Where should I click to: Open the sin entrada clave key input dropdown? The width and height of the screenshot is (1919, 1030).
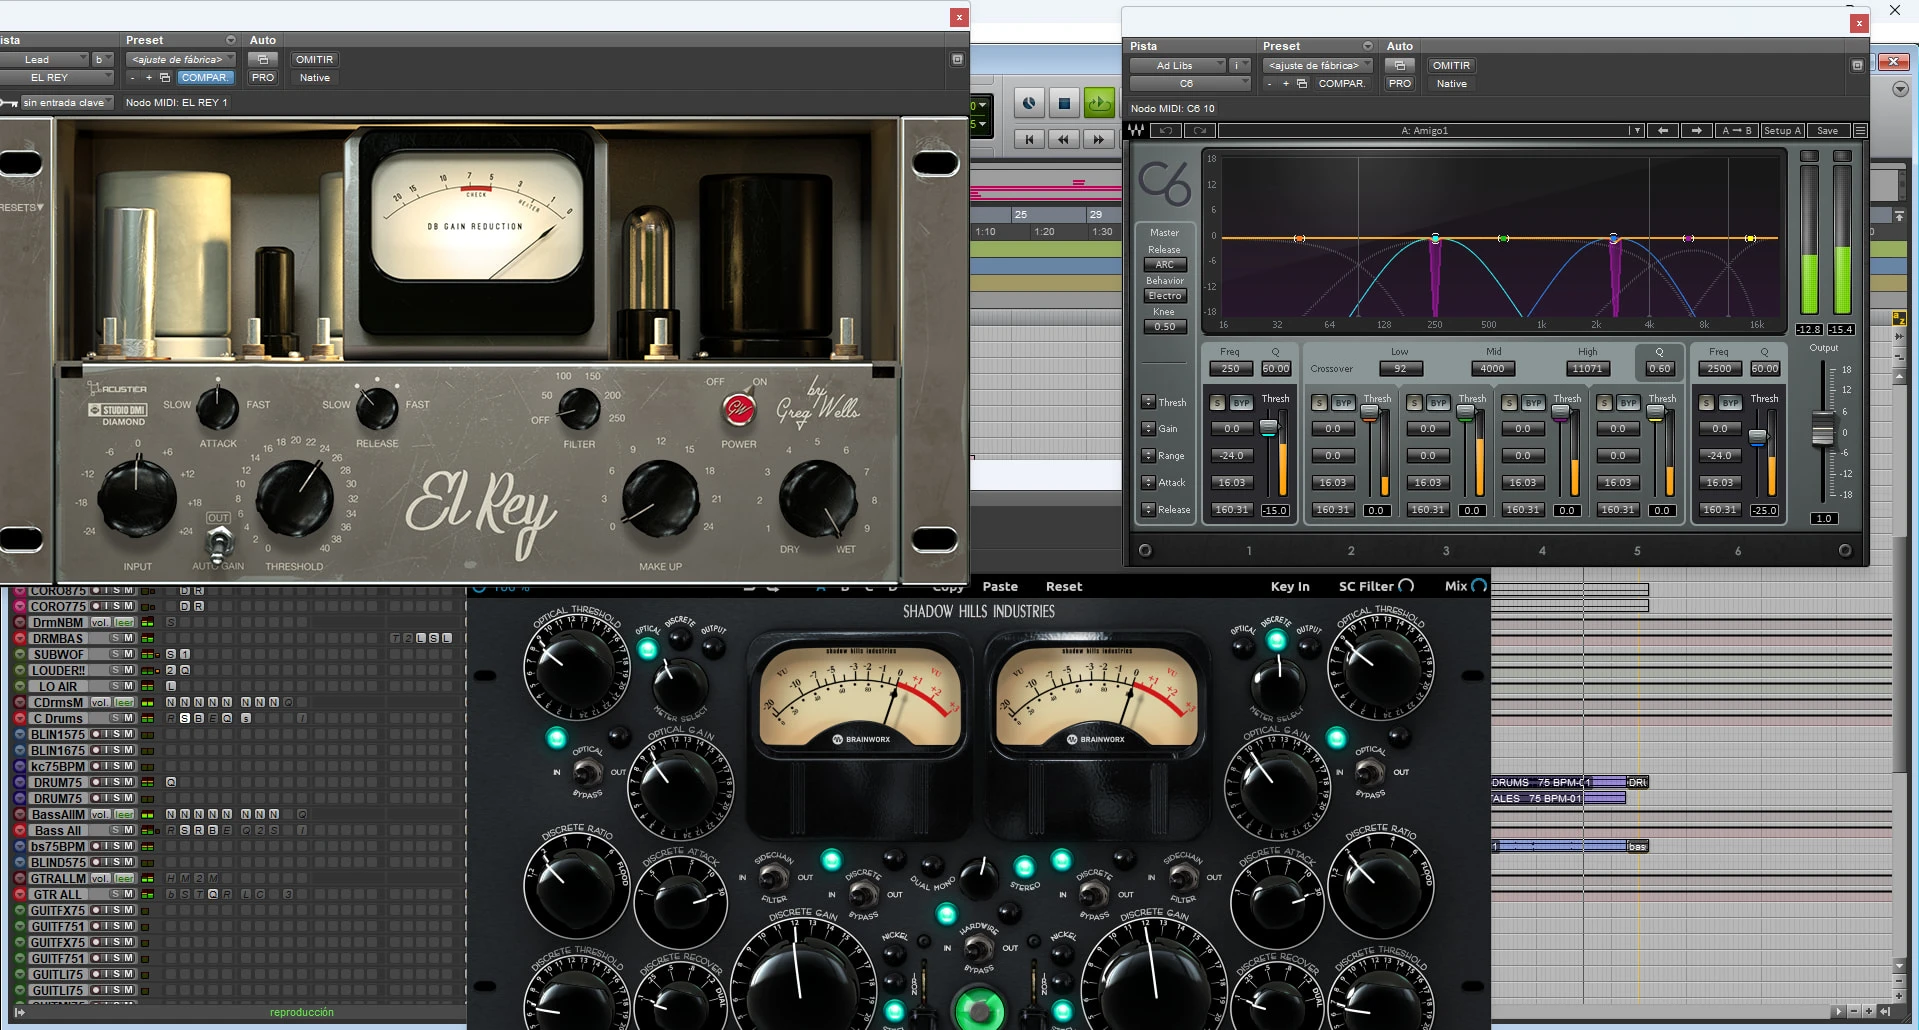tap(67, 102)
